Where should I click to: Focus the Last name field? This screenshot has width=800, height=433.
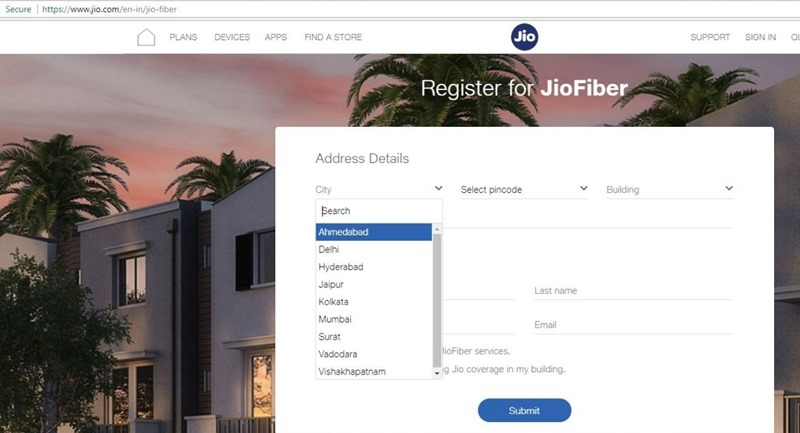[x=634, y=291]
